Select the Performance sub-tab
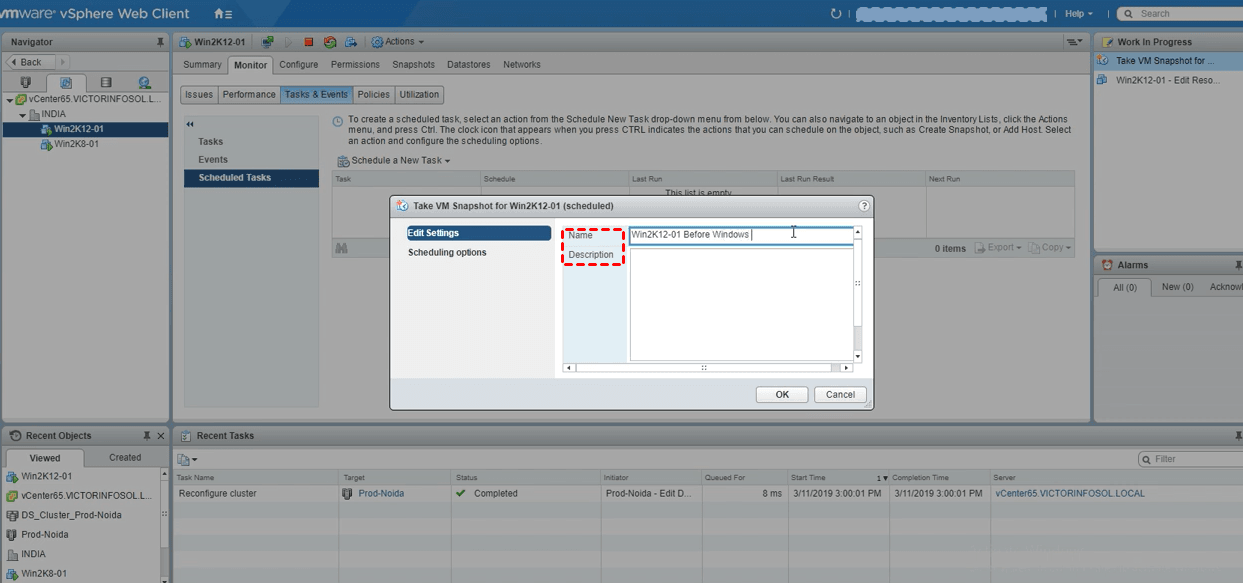Screen dimensions: 1243x583 (249, 95)
